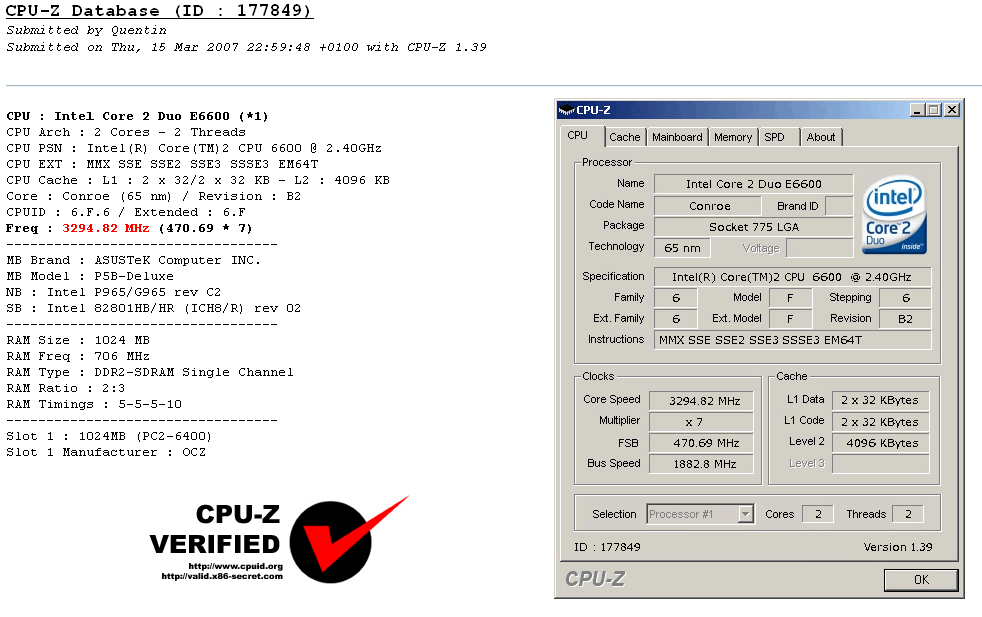Click the FSB field 470.69 MHz
The height and width of the screenshot is (617, 982).
click(701, 443)
